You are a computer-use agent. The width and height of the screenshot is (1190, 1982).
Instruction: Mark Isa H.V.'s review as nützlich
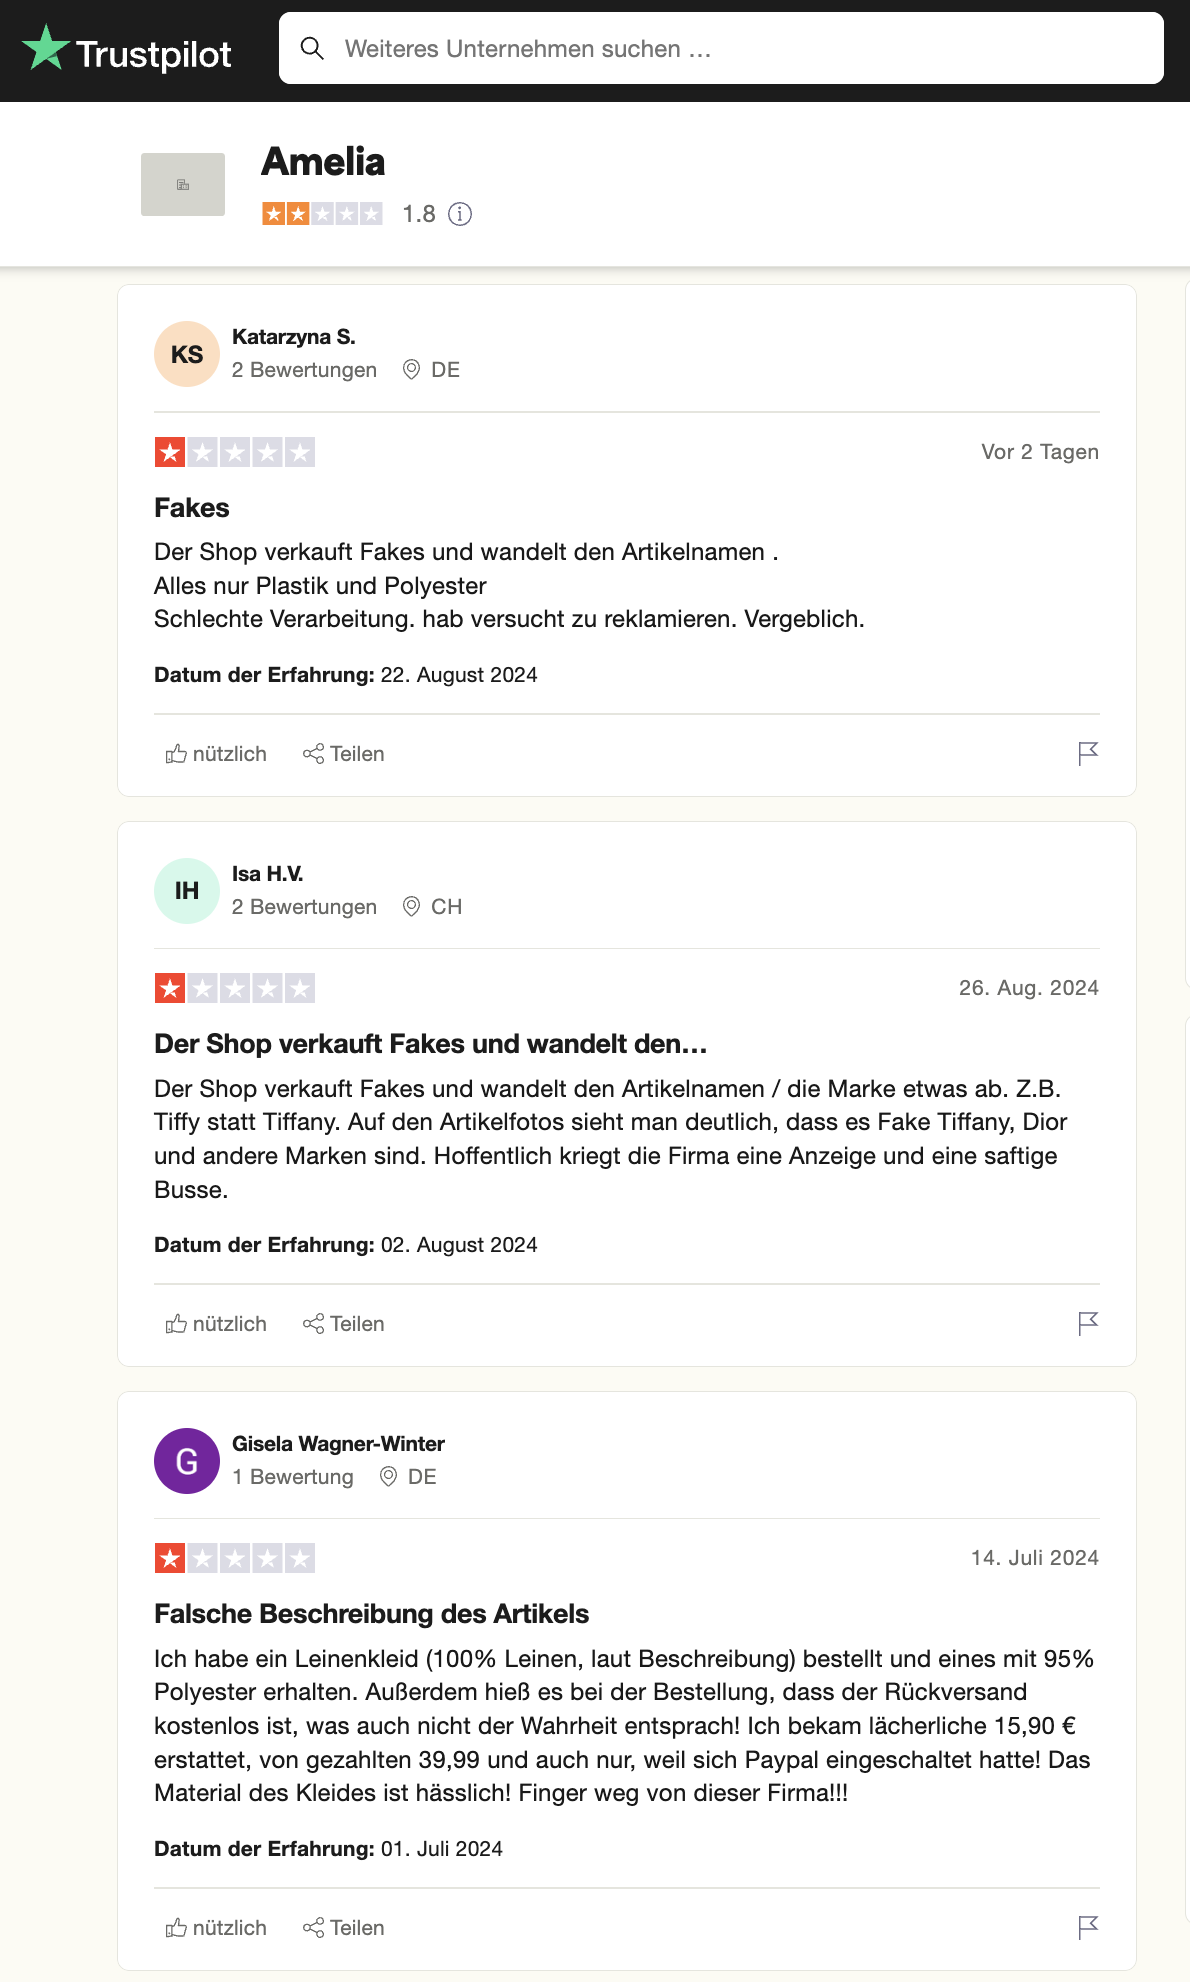click(216, 1324)
